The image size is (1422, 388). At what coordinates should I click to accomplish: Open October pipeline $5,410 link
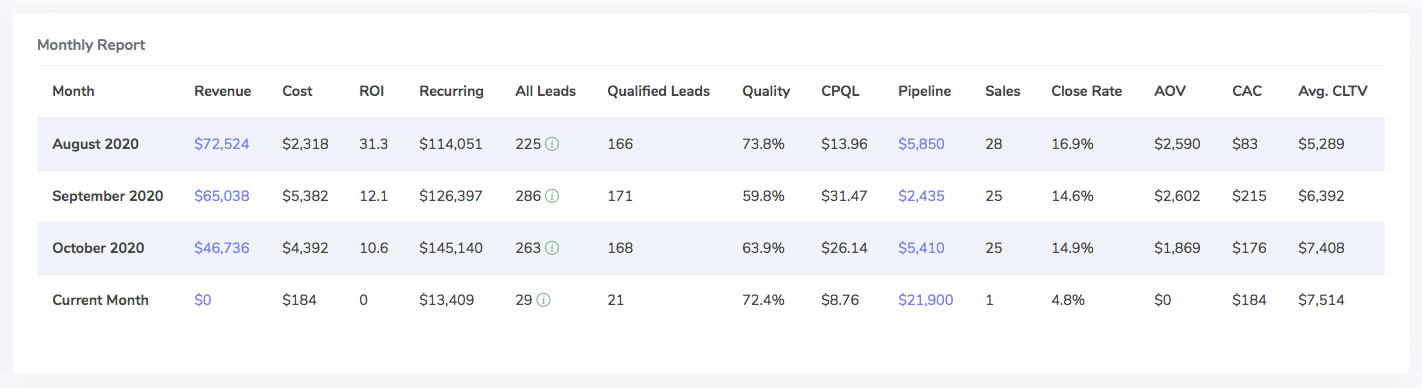tap(921, 248)
